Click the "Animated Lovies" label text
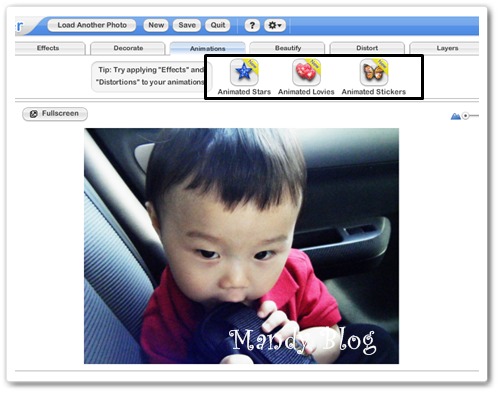The image size is (500, 394). (306, 92)
